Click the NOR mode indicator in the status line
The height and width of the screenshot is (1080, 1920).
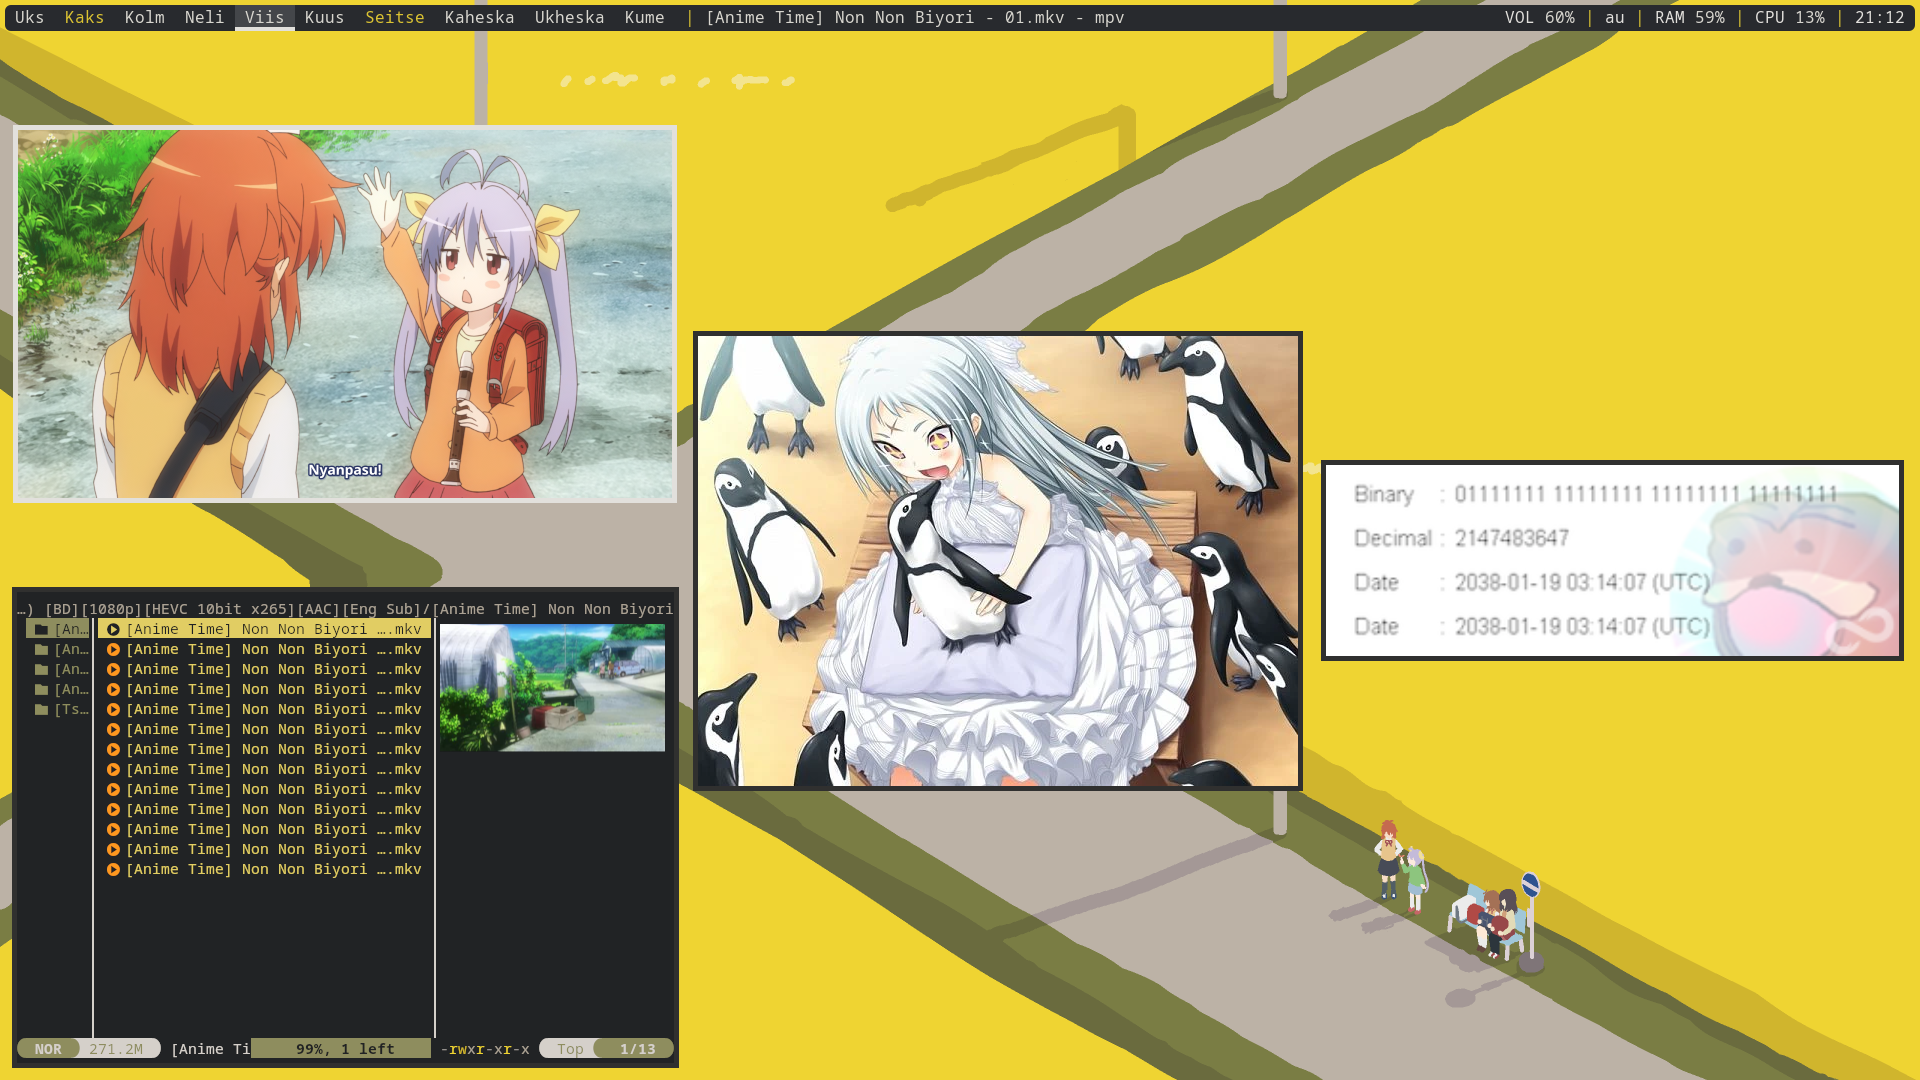click(x=48, y=1048)
